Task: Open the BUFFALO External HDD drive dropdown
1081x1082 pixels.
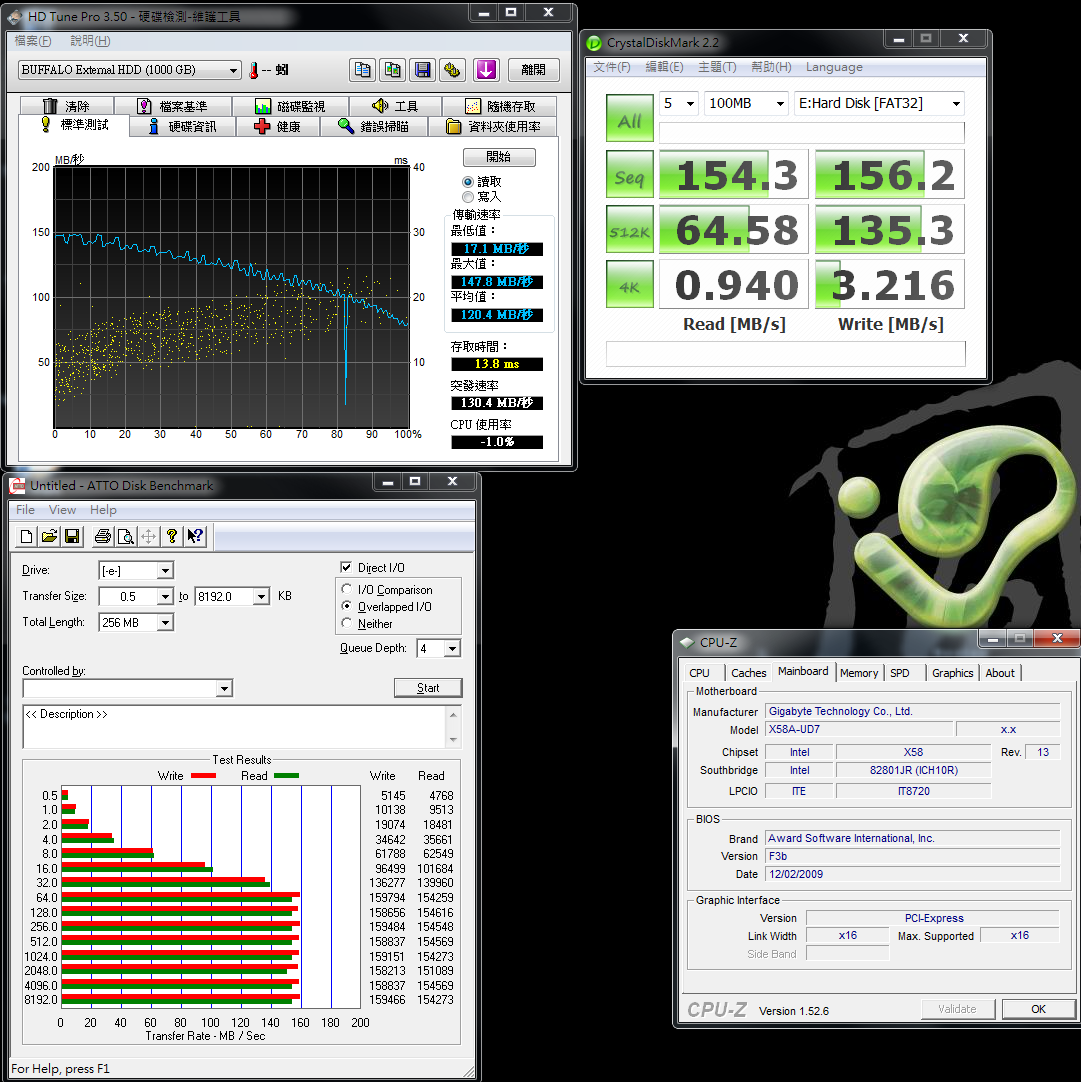Action: click(x=130, y=70)
